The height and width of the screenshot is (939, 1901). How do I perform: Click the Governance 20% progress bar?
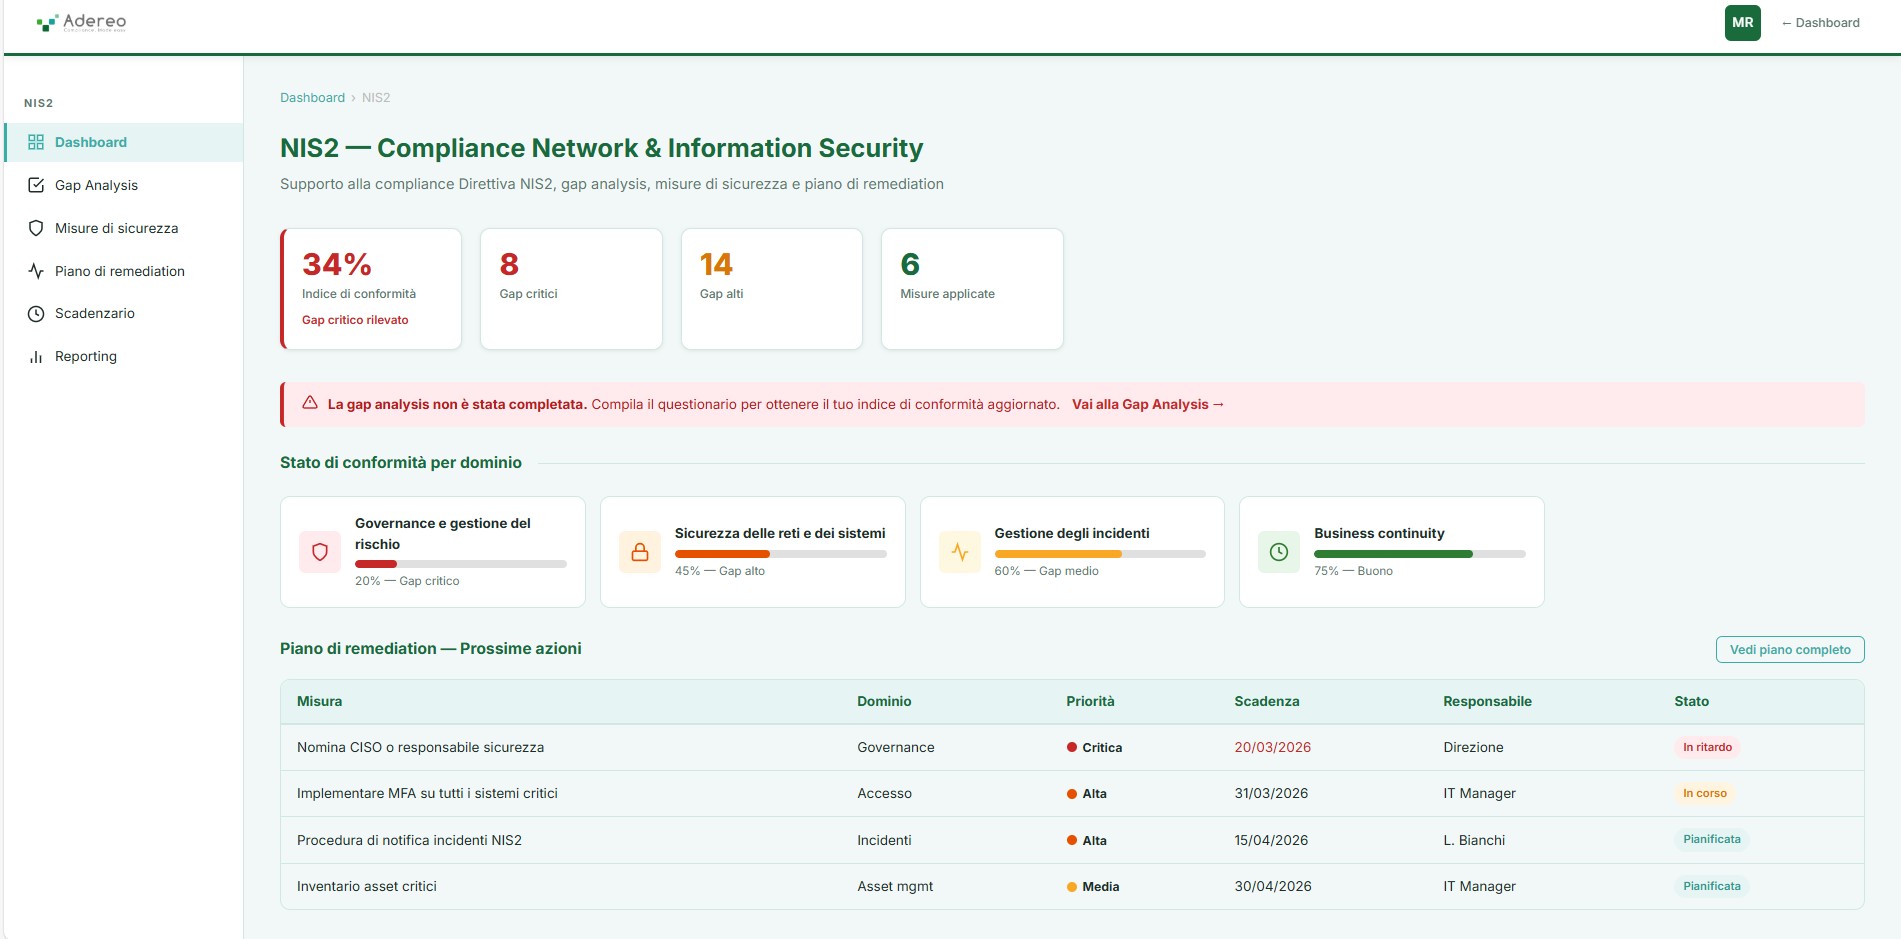point(460,563)
